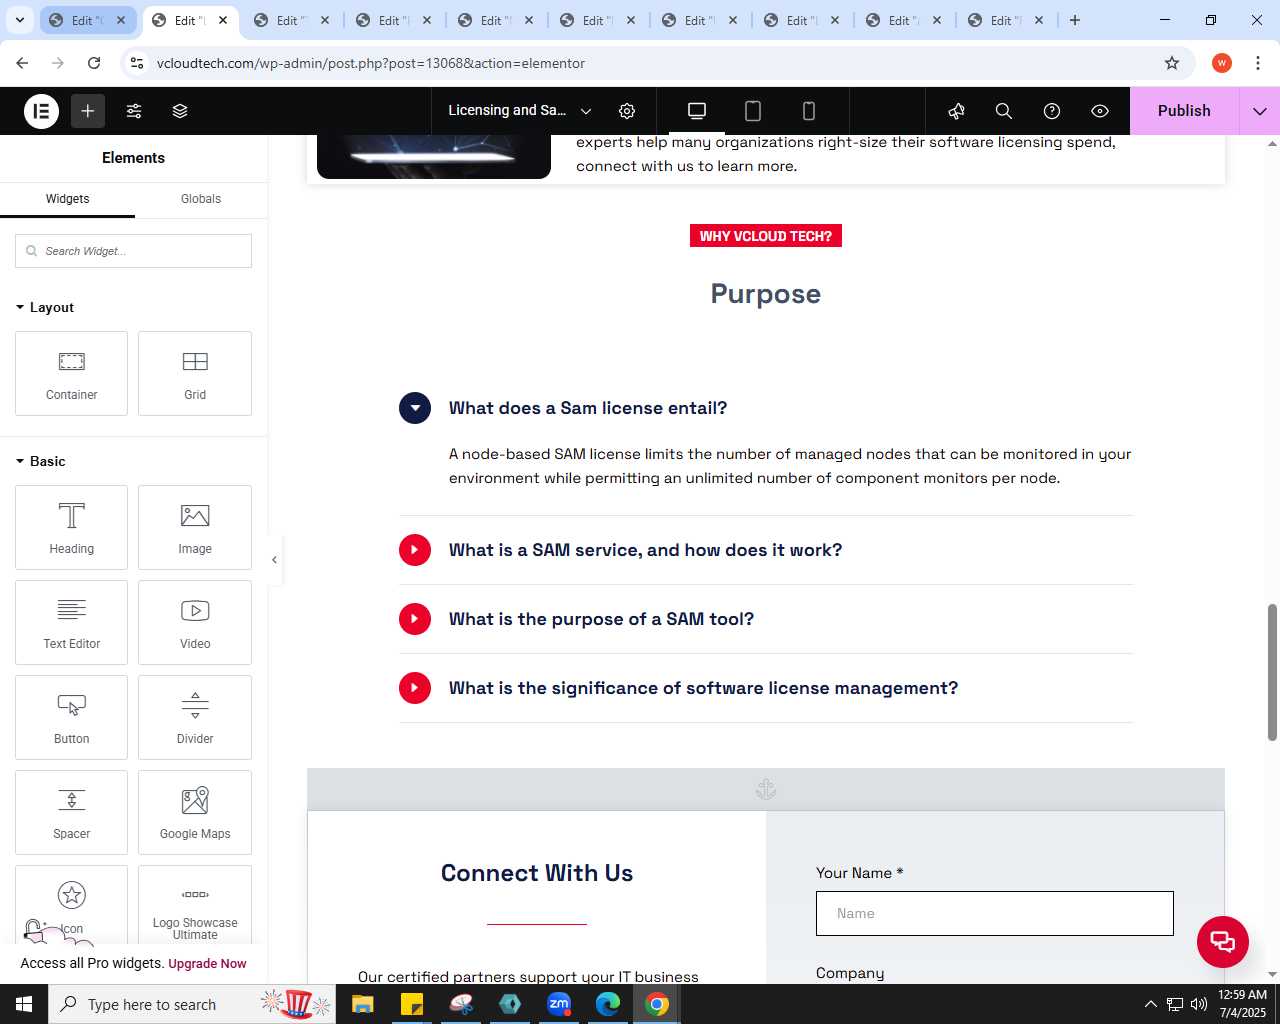
Task: Expand 'What is a SAM service' accordion
Action: 414,550
